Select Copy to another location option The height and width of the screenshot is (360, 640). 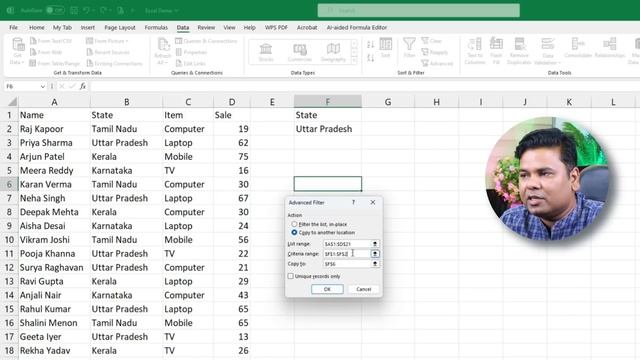294,232
